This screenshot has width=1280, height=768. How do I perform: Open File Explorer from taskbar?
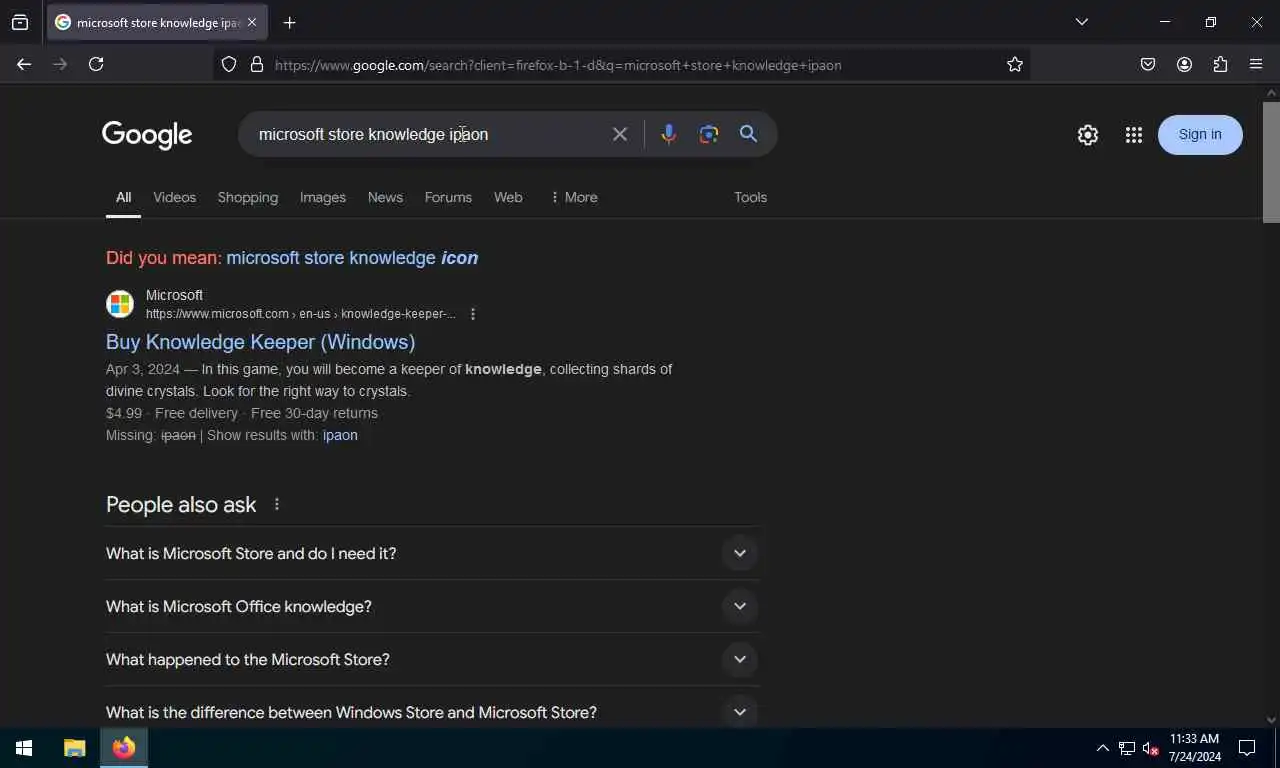click(74, 748)
